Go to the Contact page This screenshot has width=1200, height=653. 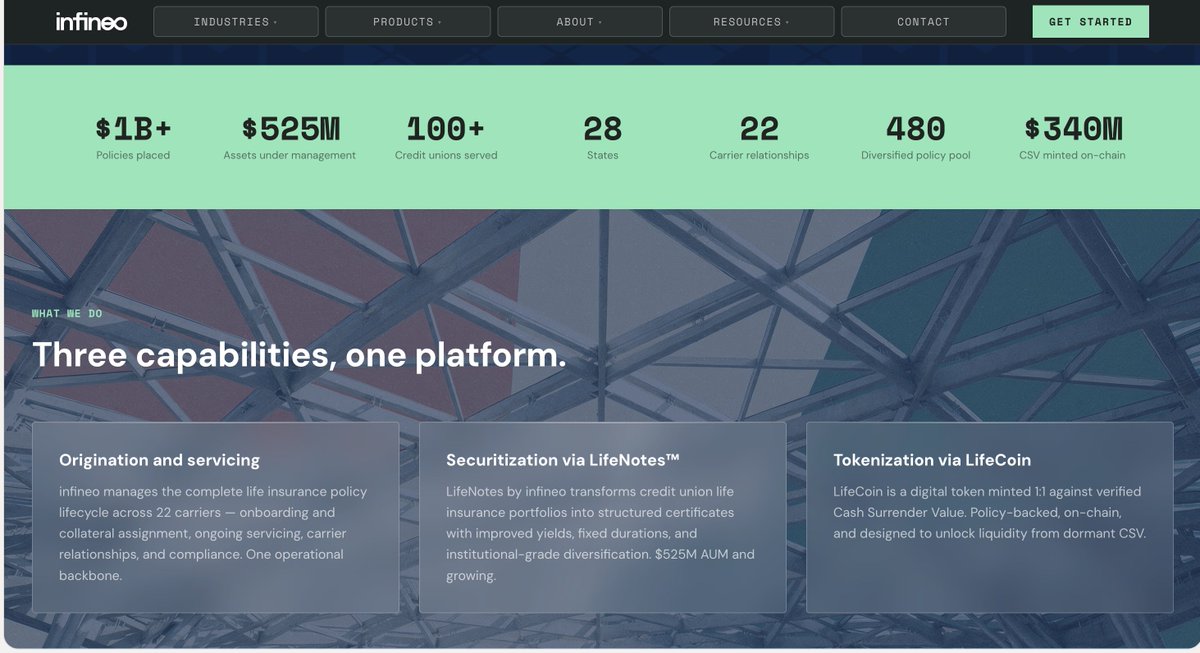[923, 22]
